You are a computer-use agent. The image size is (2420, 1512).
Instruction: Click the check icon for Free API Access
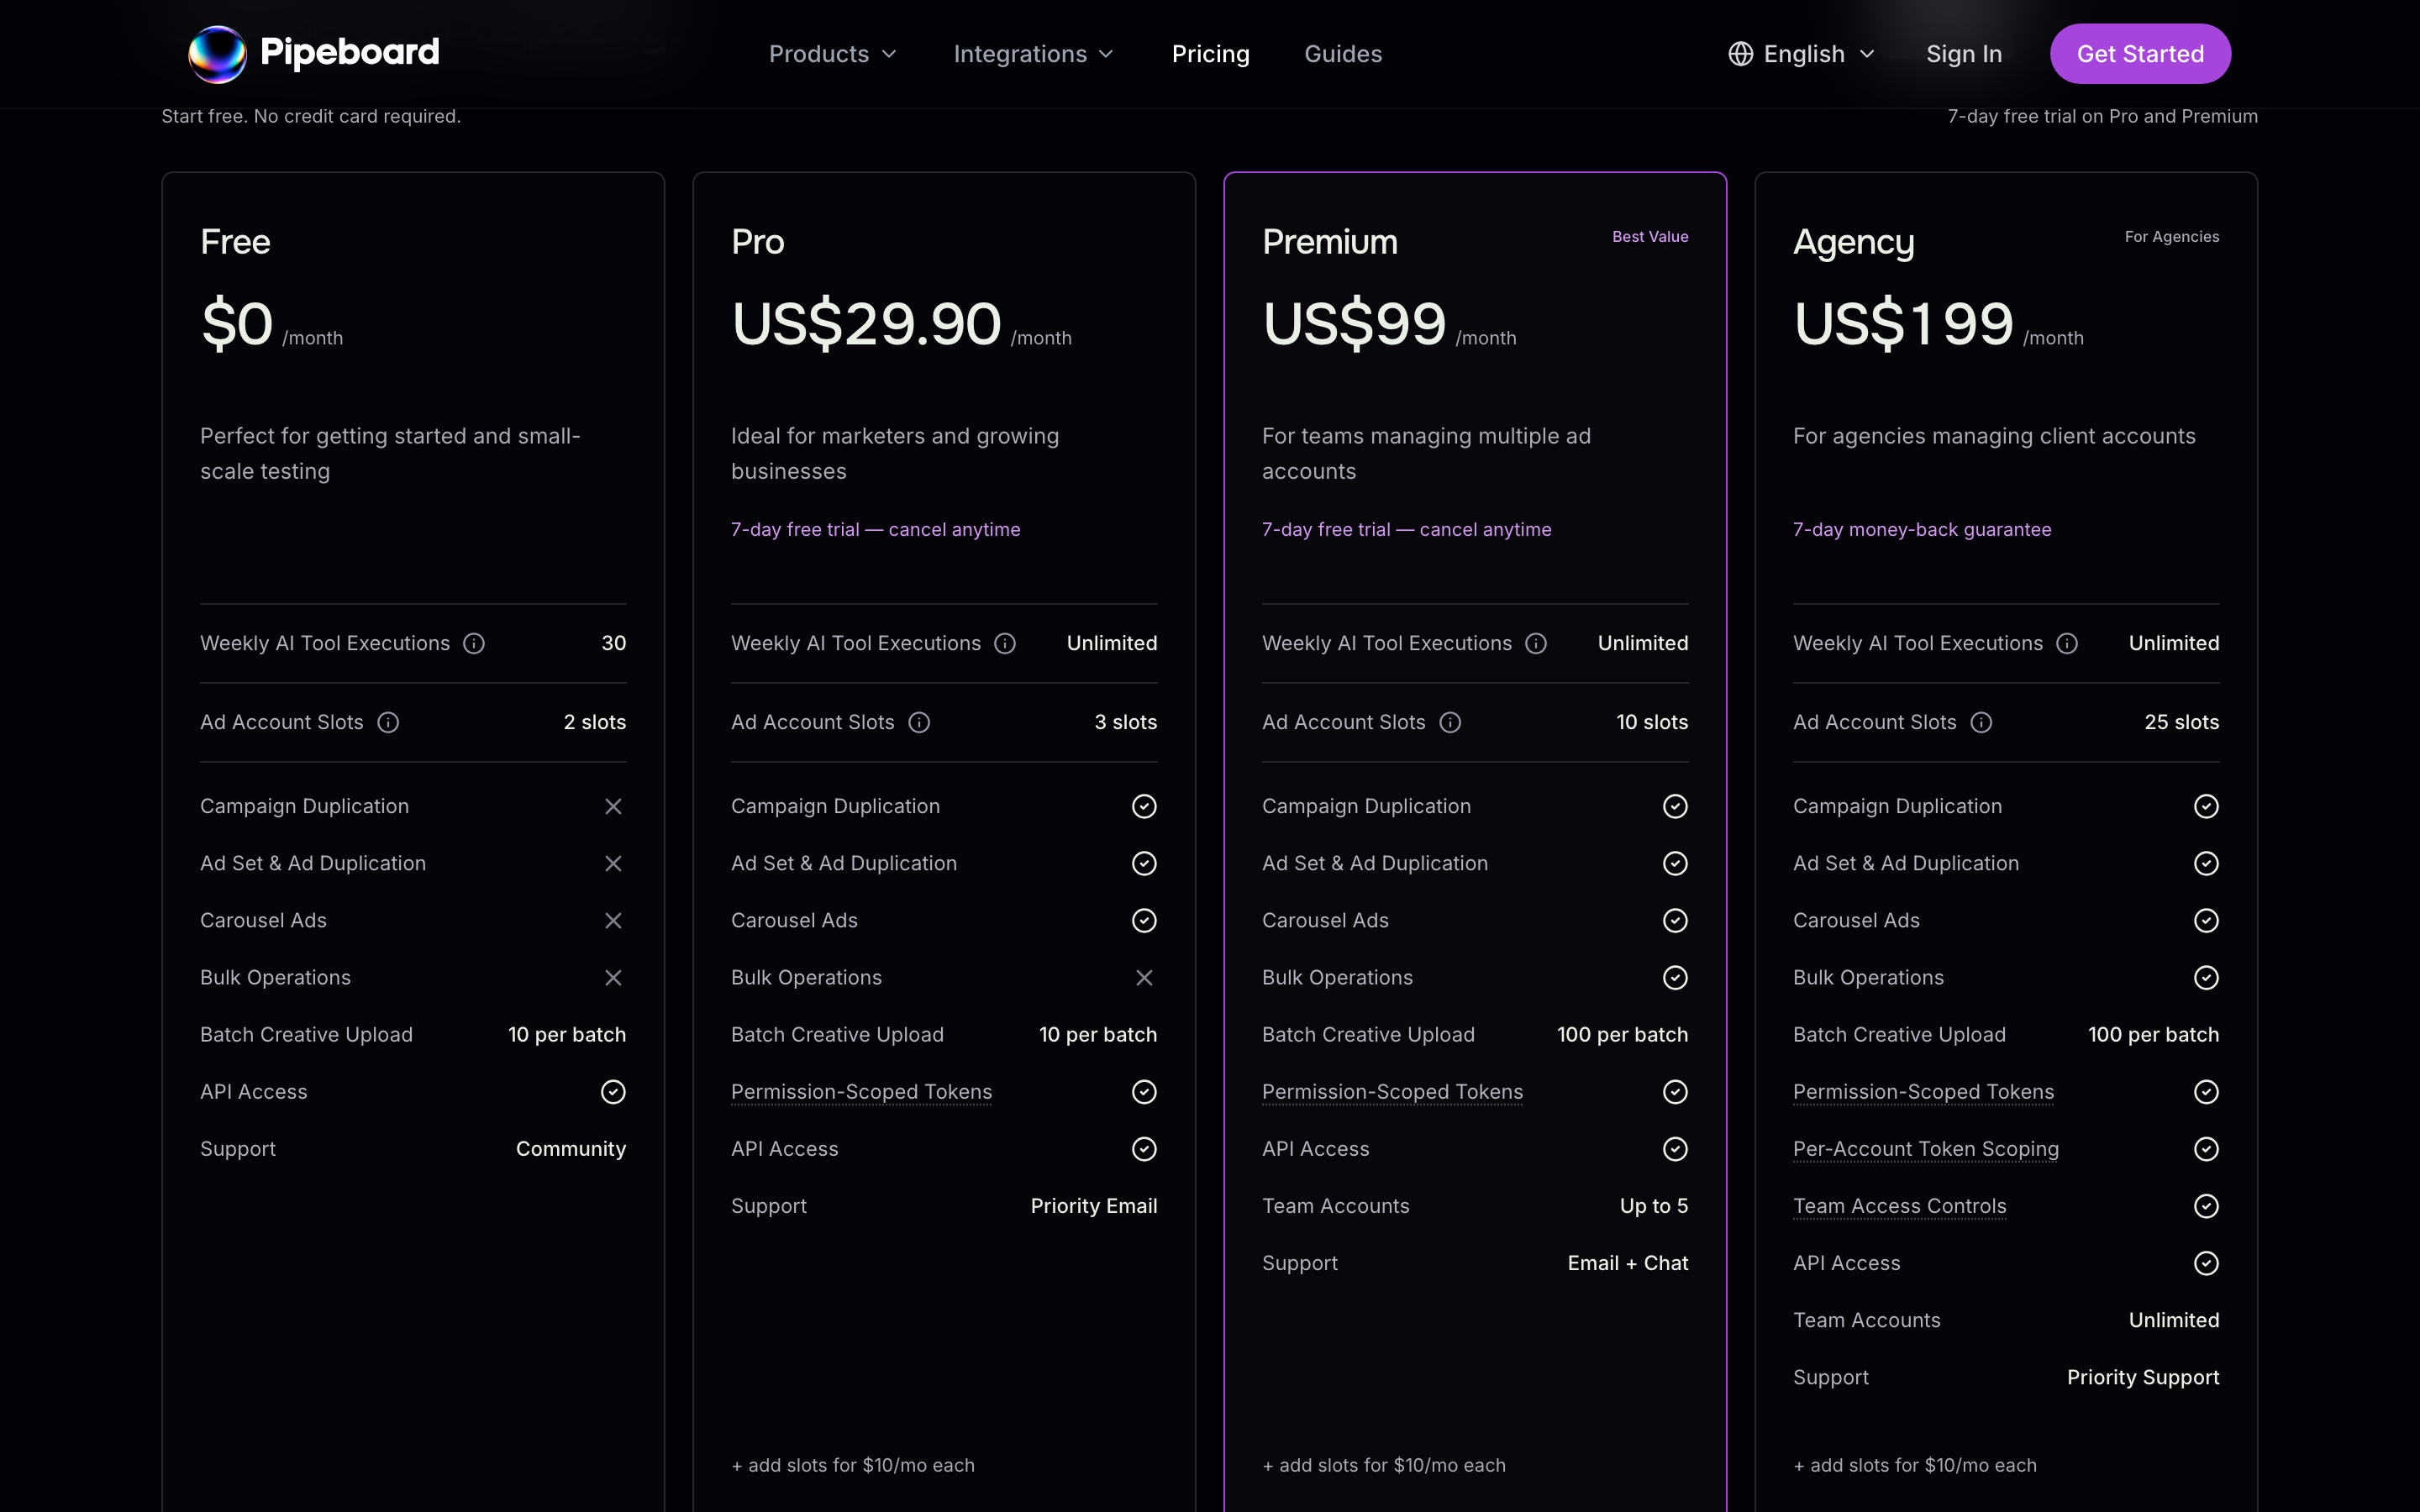tap(613, 1092)
